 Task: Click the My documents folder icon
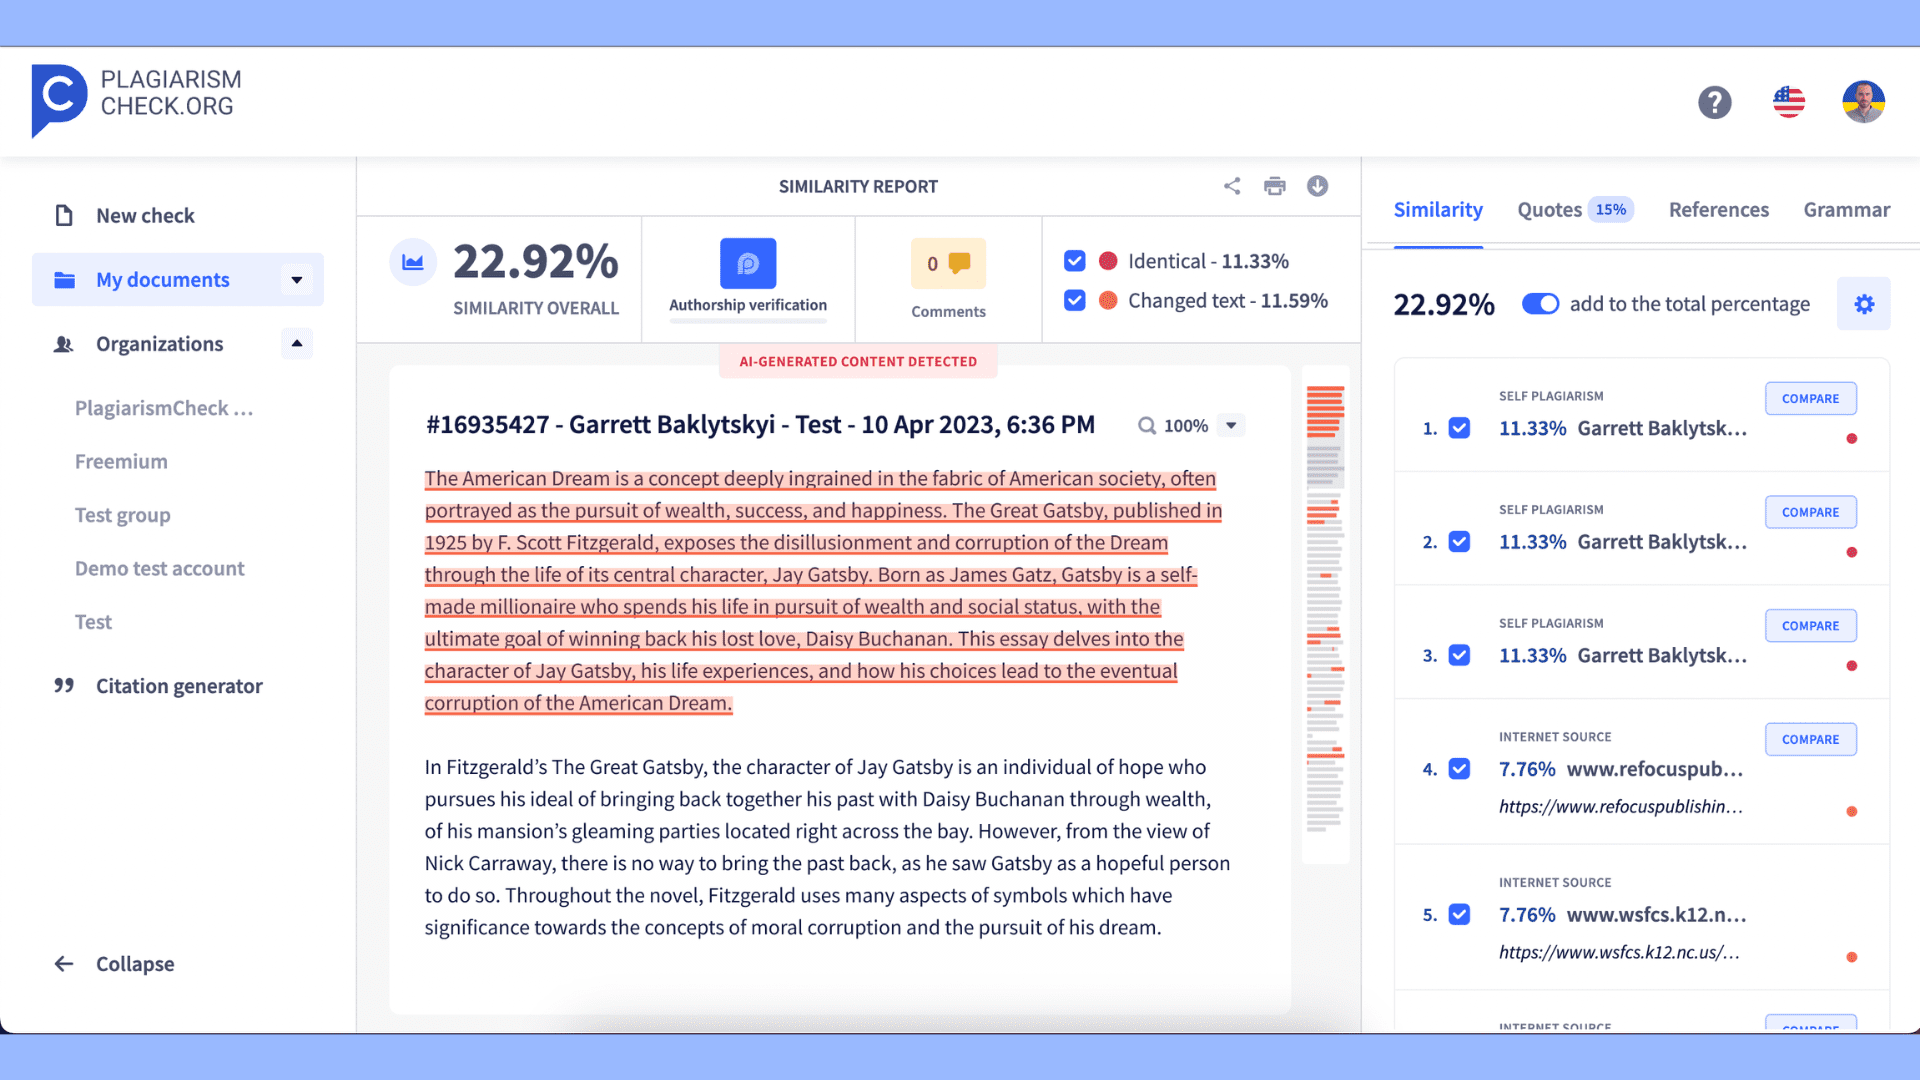pos(62,278)
